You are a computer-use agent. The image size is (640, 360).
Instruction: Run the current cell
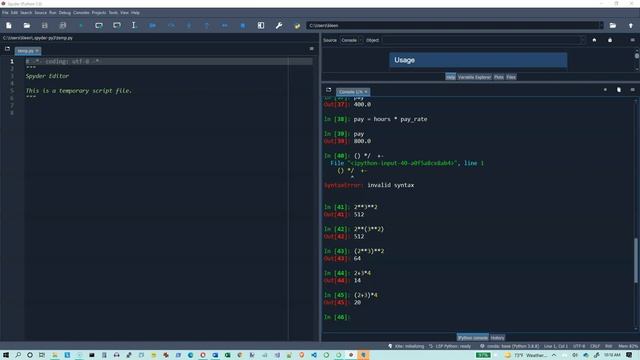click(x=99, y=25)
